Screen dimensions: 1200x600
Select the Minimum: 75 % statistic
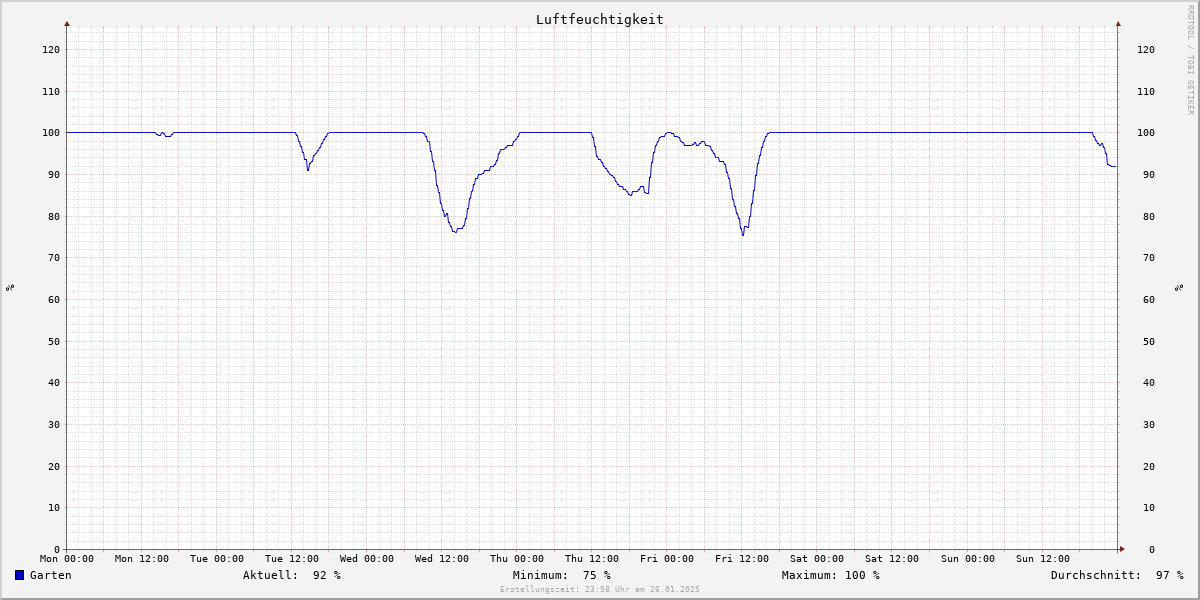pos(562,575)
